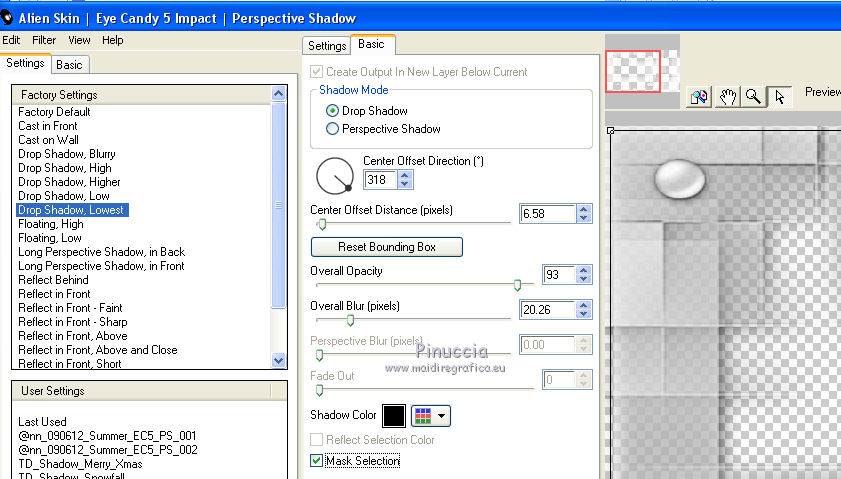Click the Center Offset Distance value field
Viewport: 841px width, 479px height.
tap(547, 213)
